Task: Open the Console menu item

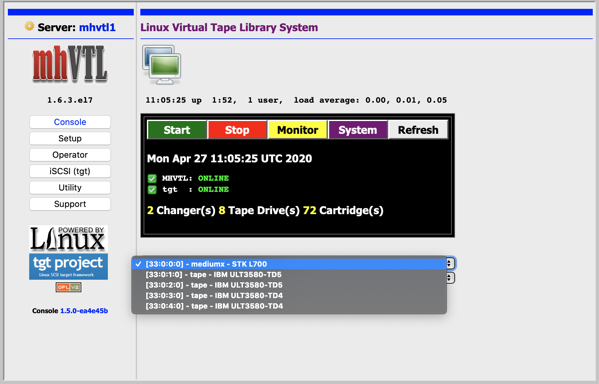Action: click(70, 122)
